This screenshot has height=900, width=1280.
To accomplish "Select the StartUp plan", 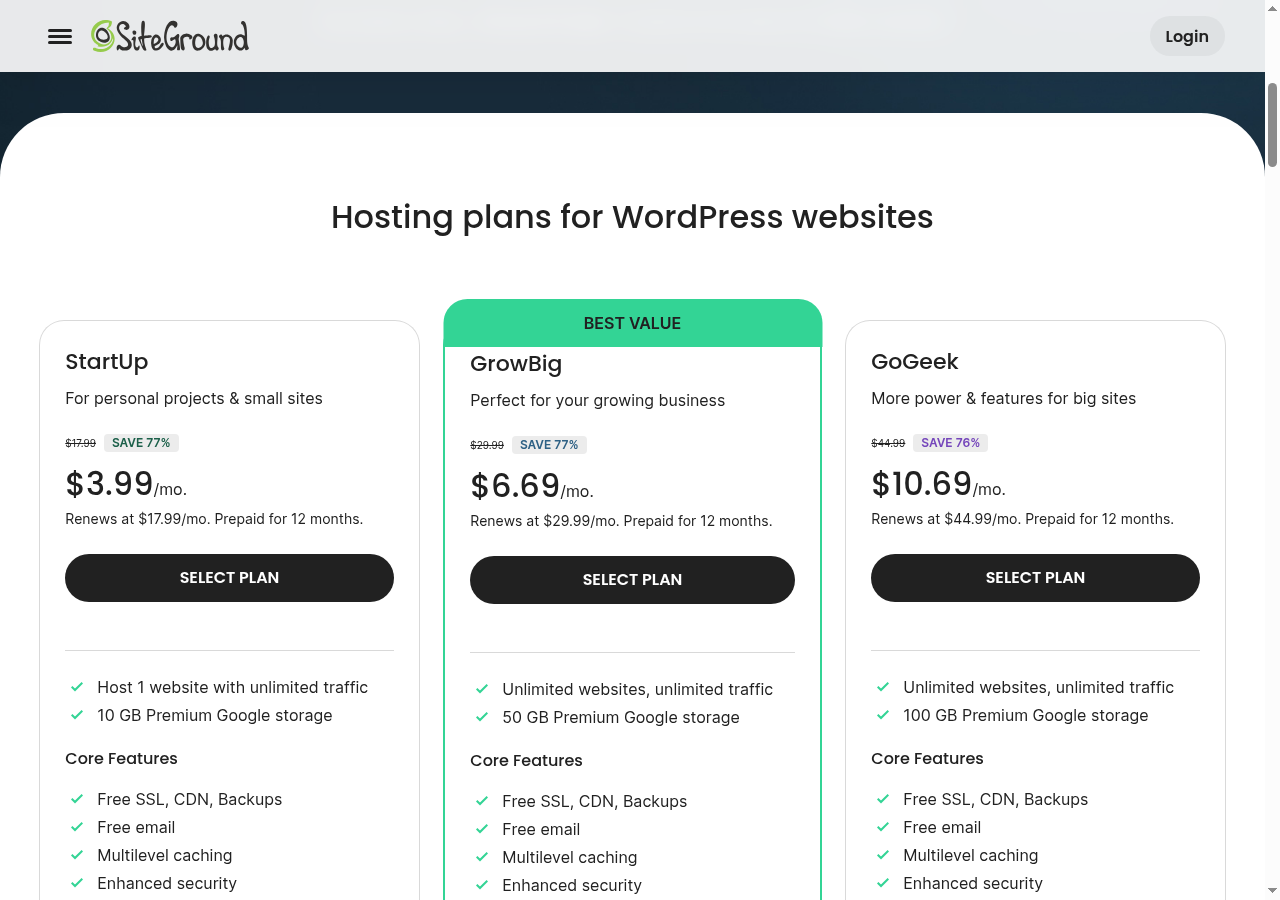I will point(229,578).
